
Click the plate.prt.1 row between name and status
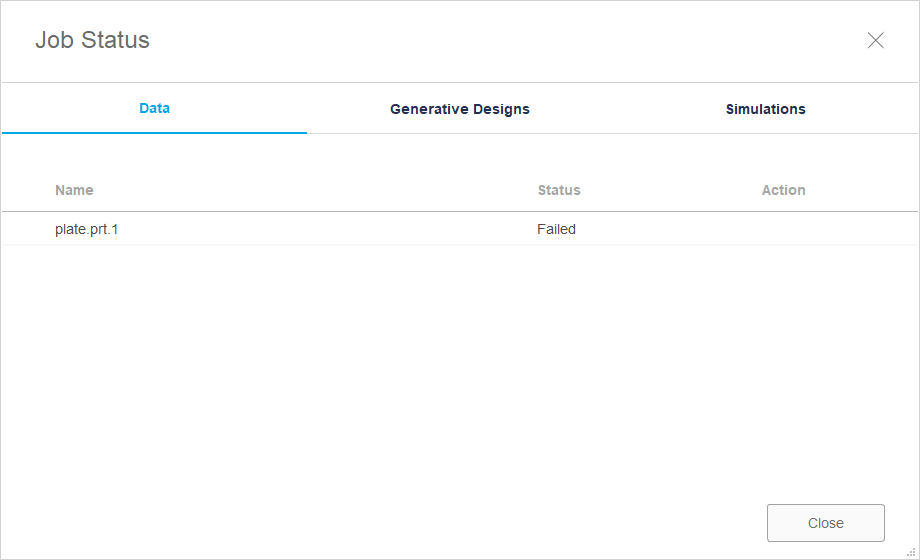[320, 229]
